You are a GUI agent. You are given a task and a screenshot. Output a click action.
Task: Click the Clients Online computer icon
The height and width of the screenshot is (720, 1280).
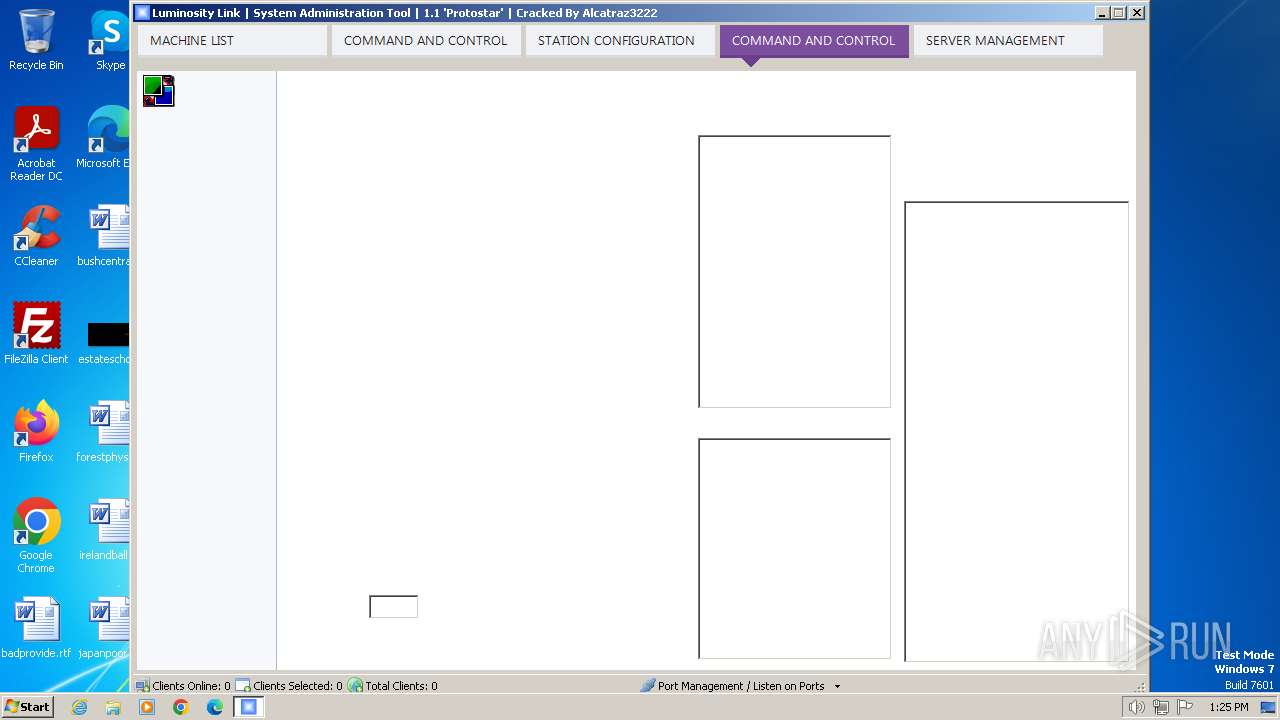point(142,686)
